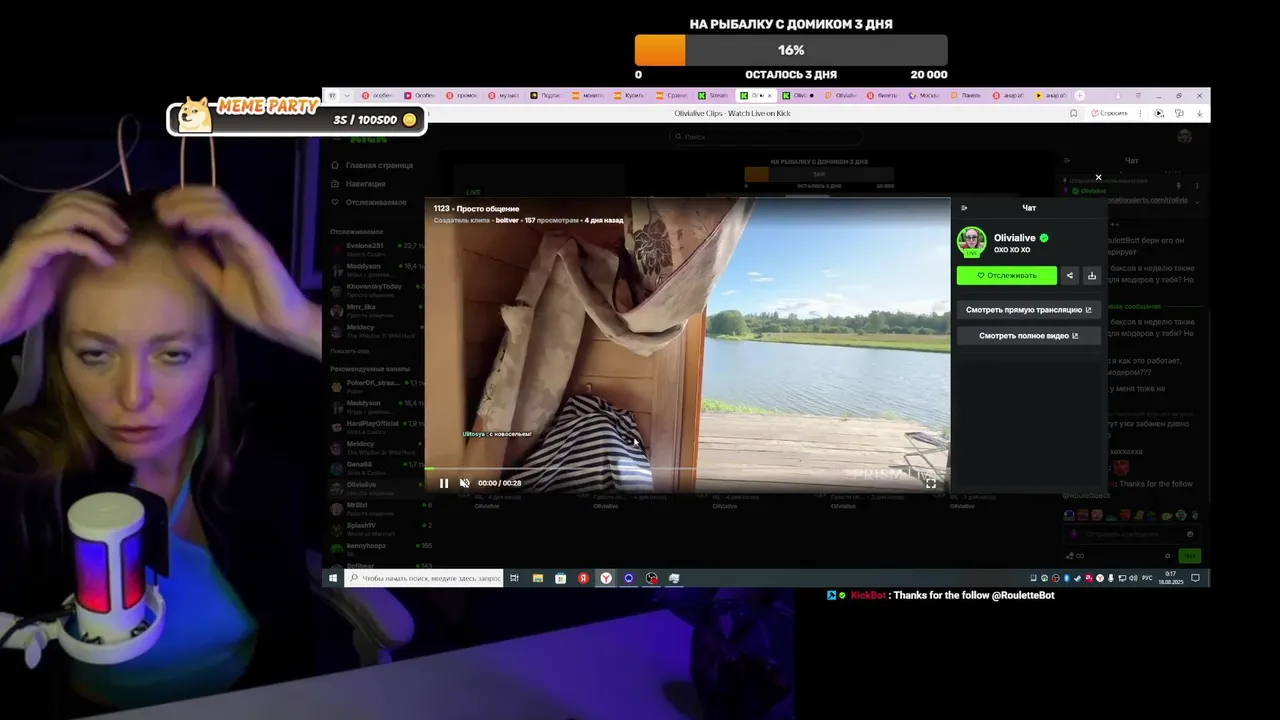This screenshot has height=720, width=1280.
Task: Collapse the clip chat panel arrow
Action: [964, 208]
